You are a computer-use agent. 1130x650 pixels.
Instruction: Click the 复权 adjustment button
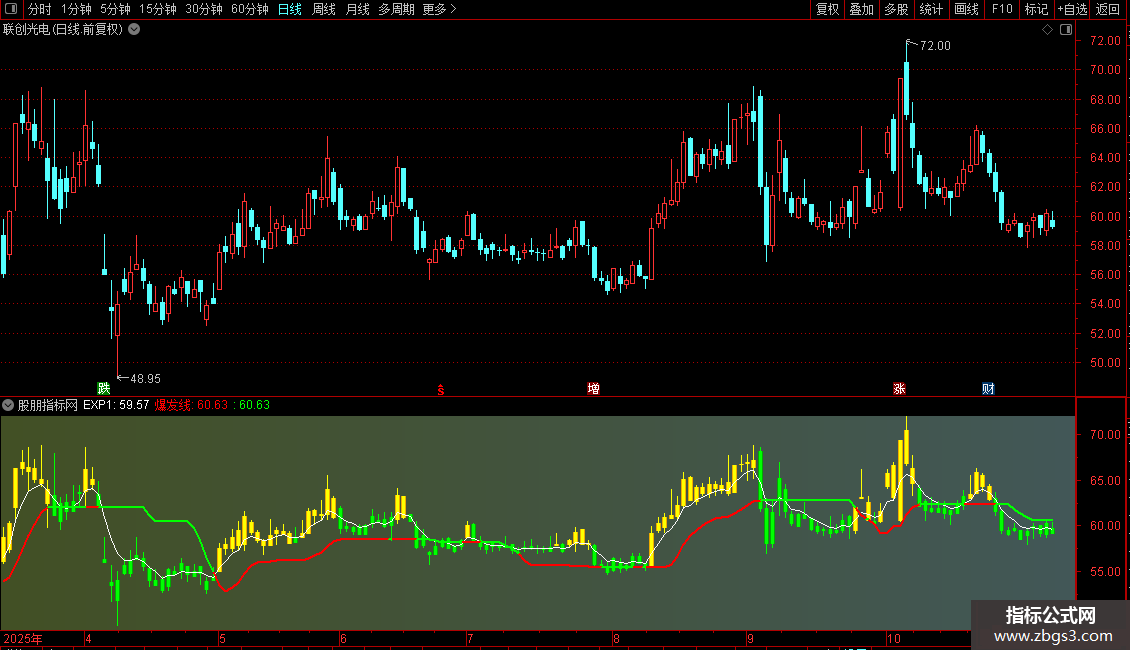(x=827, y=9)
